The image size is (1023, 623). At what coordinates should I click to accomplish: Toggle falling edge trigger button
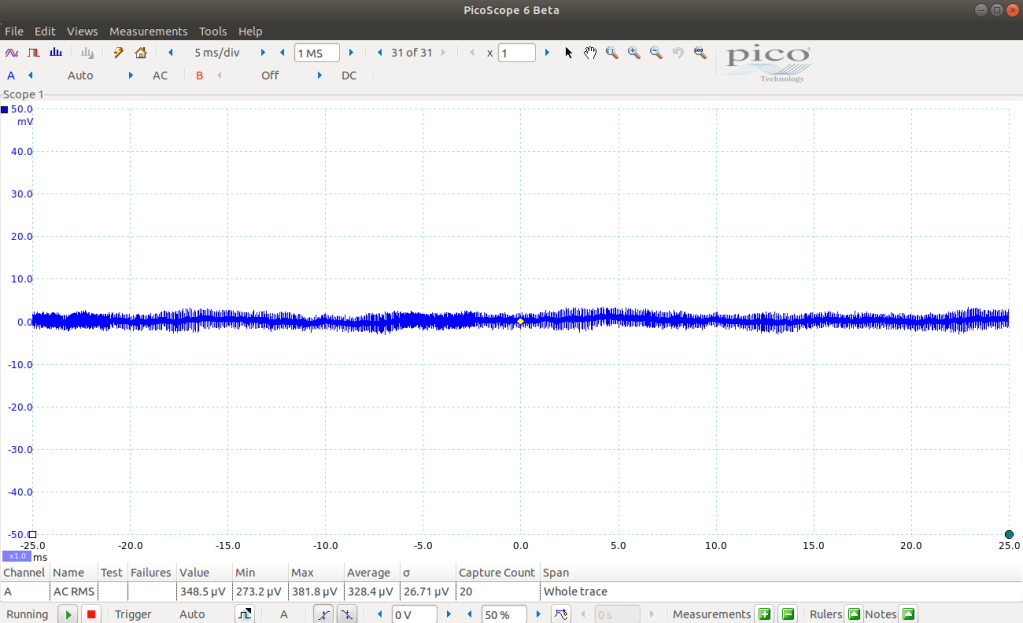point(346,614)
